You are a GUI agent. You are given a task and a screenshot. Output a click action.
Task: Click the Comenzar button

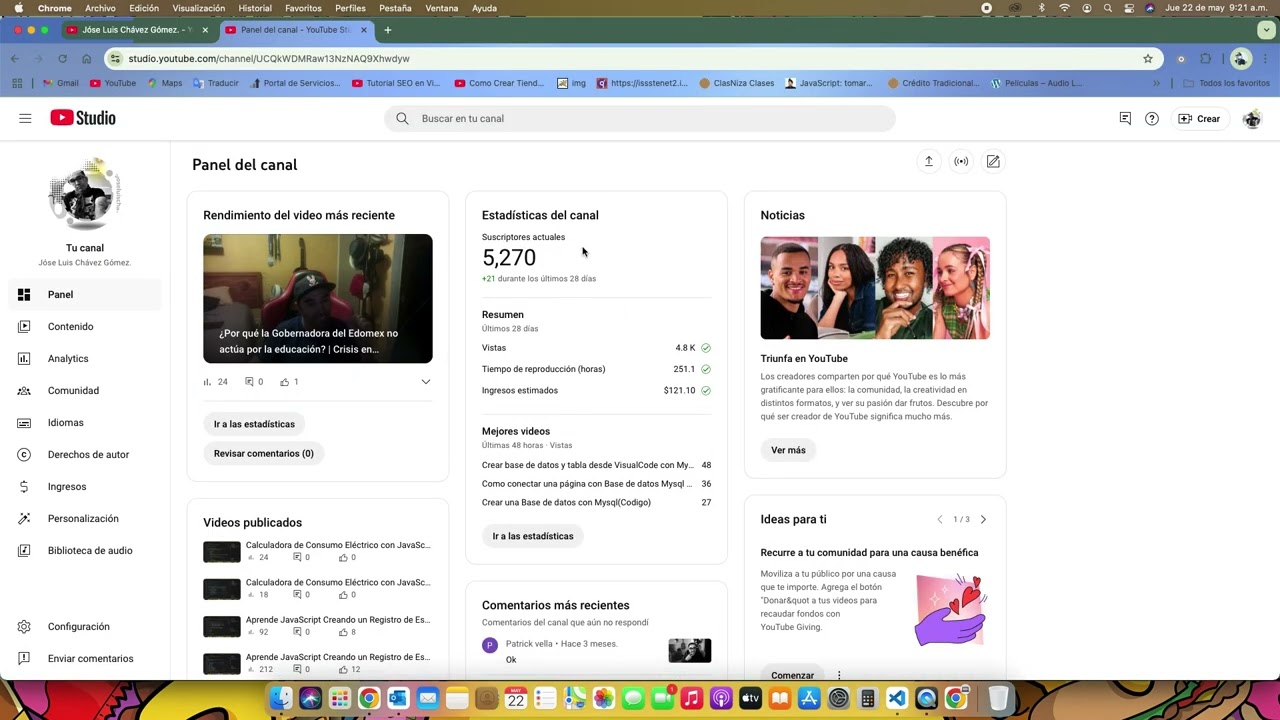coord(792,675)
